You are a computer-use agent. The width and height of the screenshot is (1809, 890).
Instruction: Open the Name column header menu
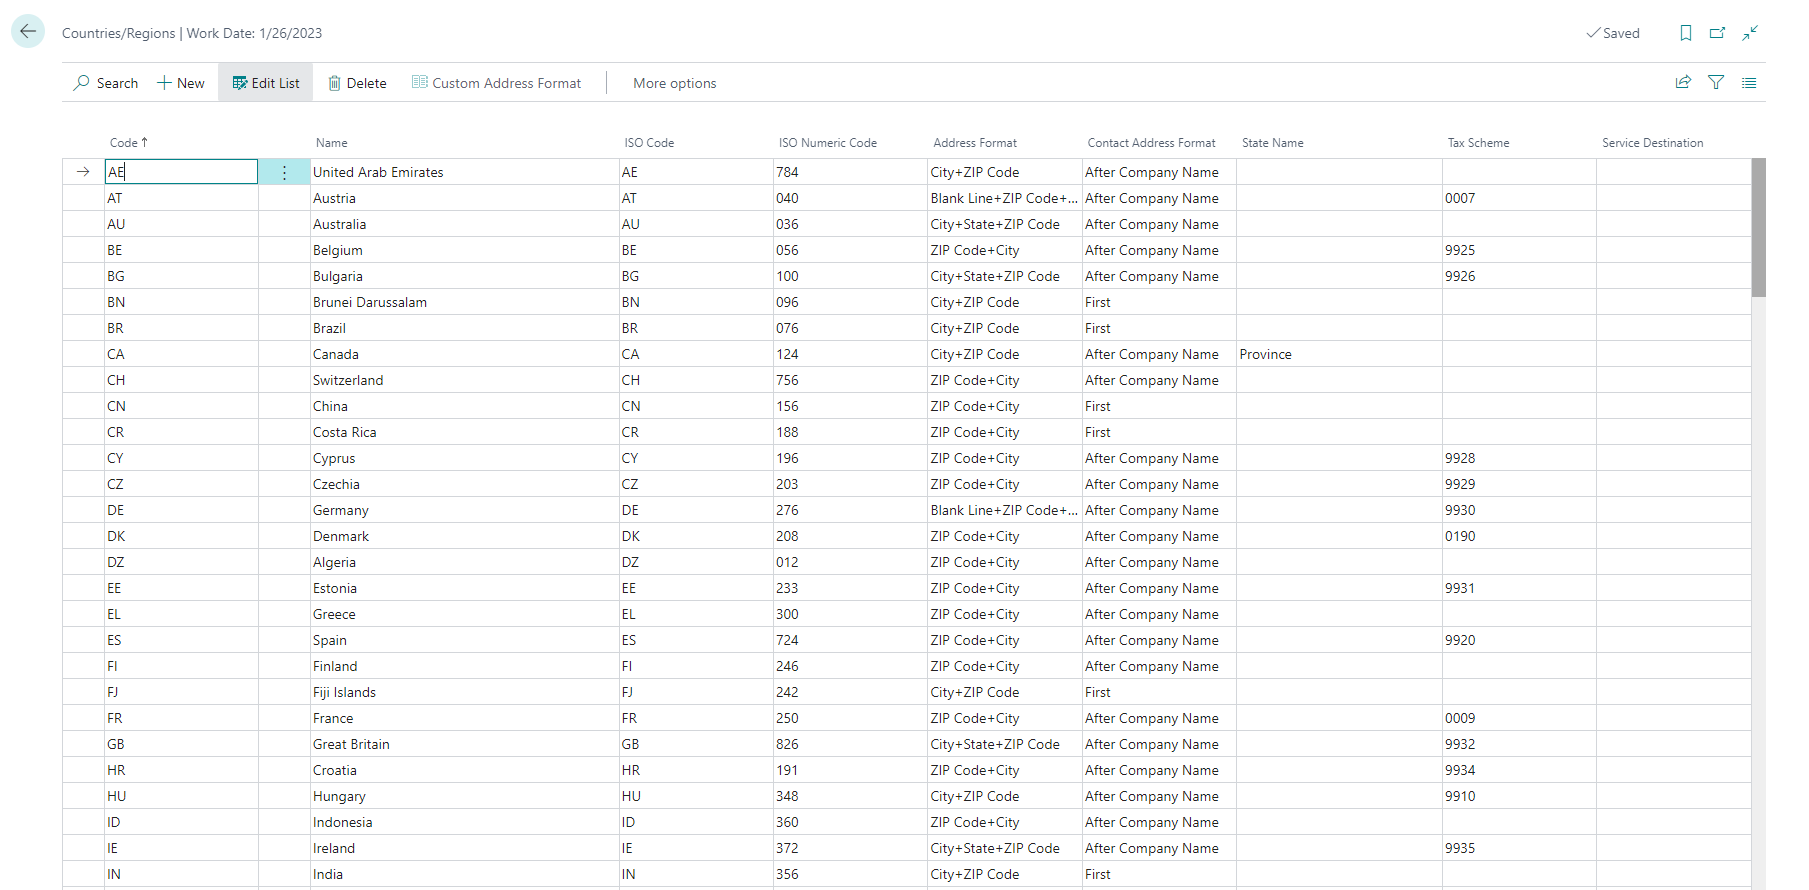coord(332,143)
